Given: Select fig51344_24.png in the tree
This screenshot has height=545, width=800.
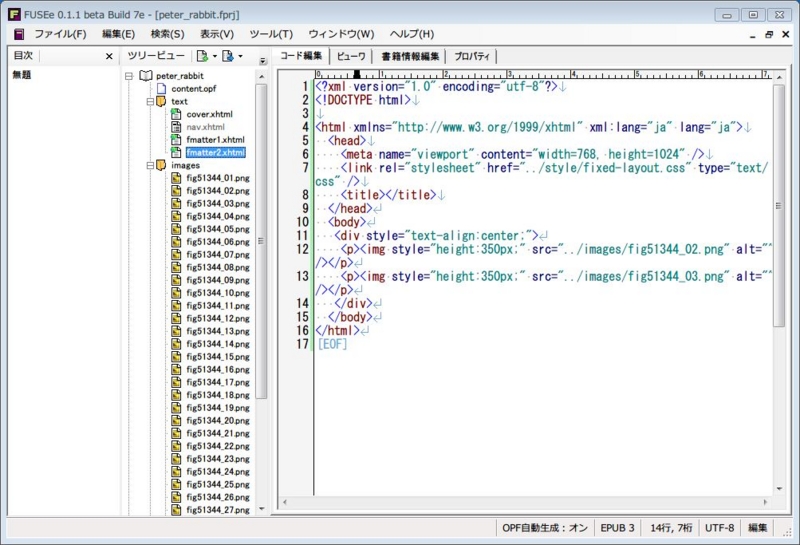Looking at the screenshot, I should [x=218, y=471].
